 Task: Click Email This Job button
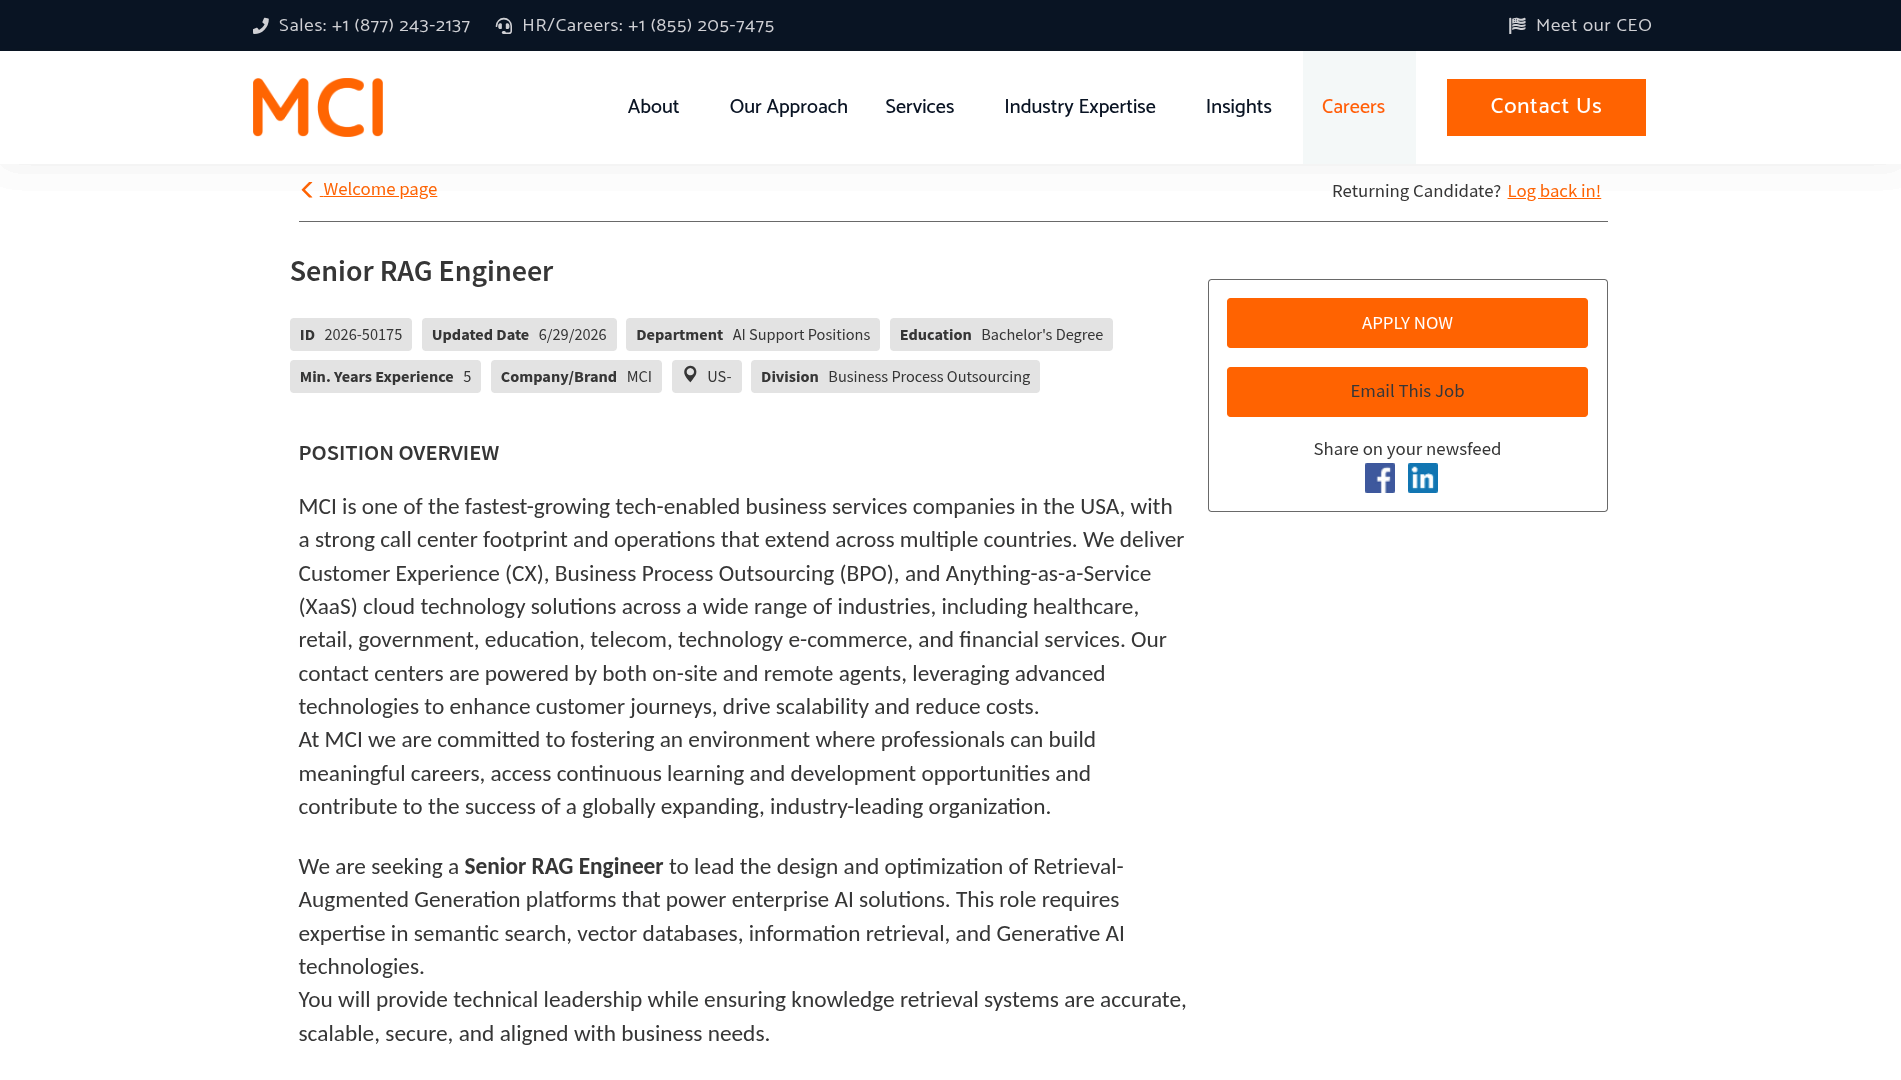(x=1407, y=392)
